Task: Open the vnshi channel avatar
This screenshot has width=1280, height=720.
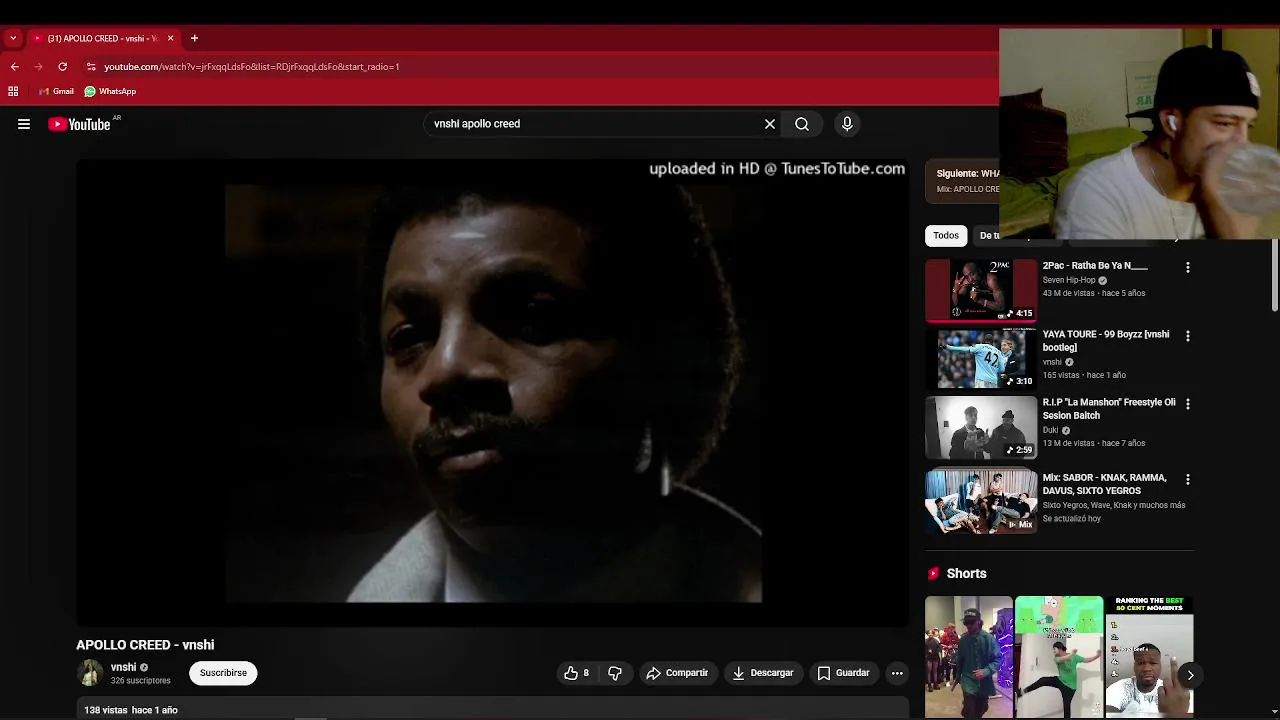Action: (x=90, y=673)
